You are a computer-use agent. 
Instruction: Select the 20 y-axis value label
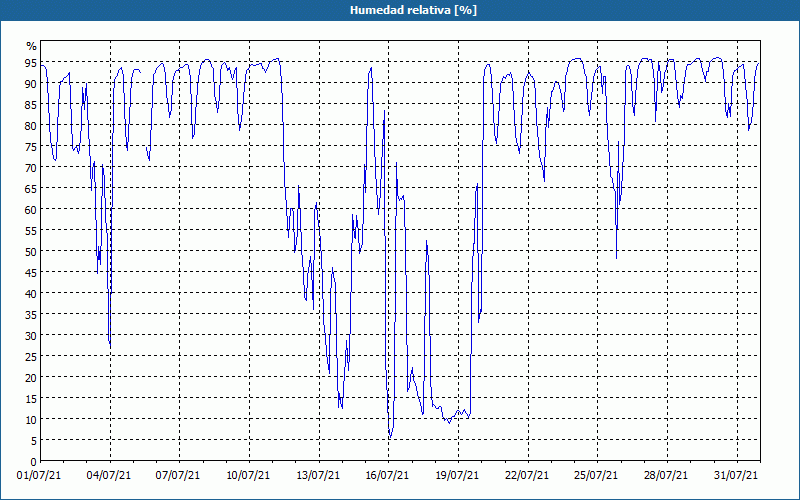[31, 378]
